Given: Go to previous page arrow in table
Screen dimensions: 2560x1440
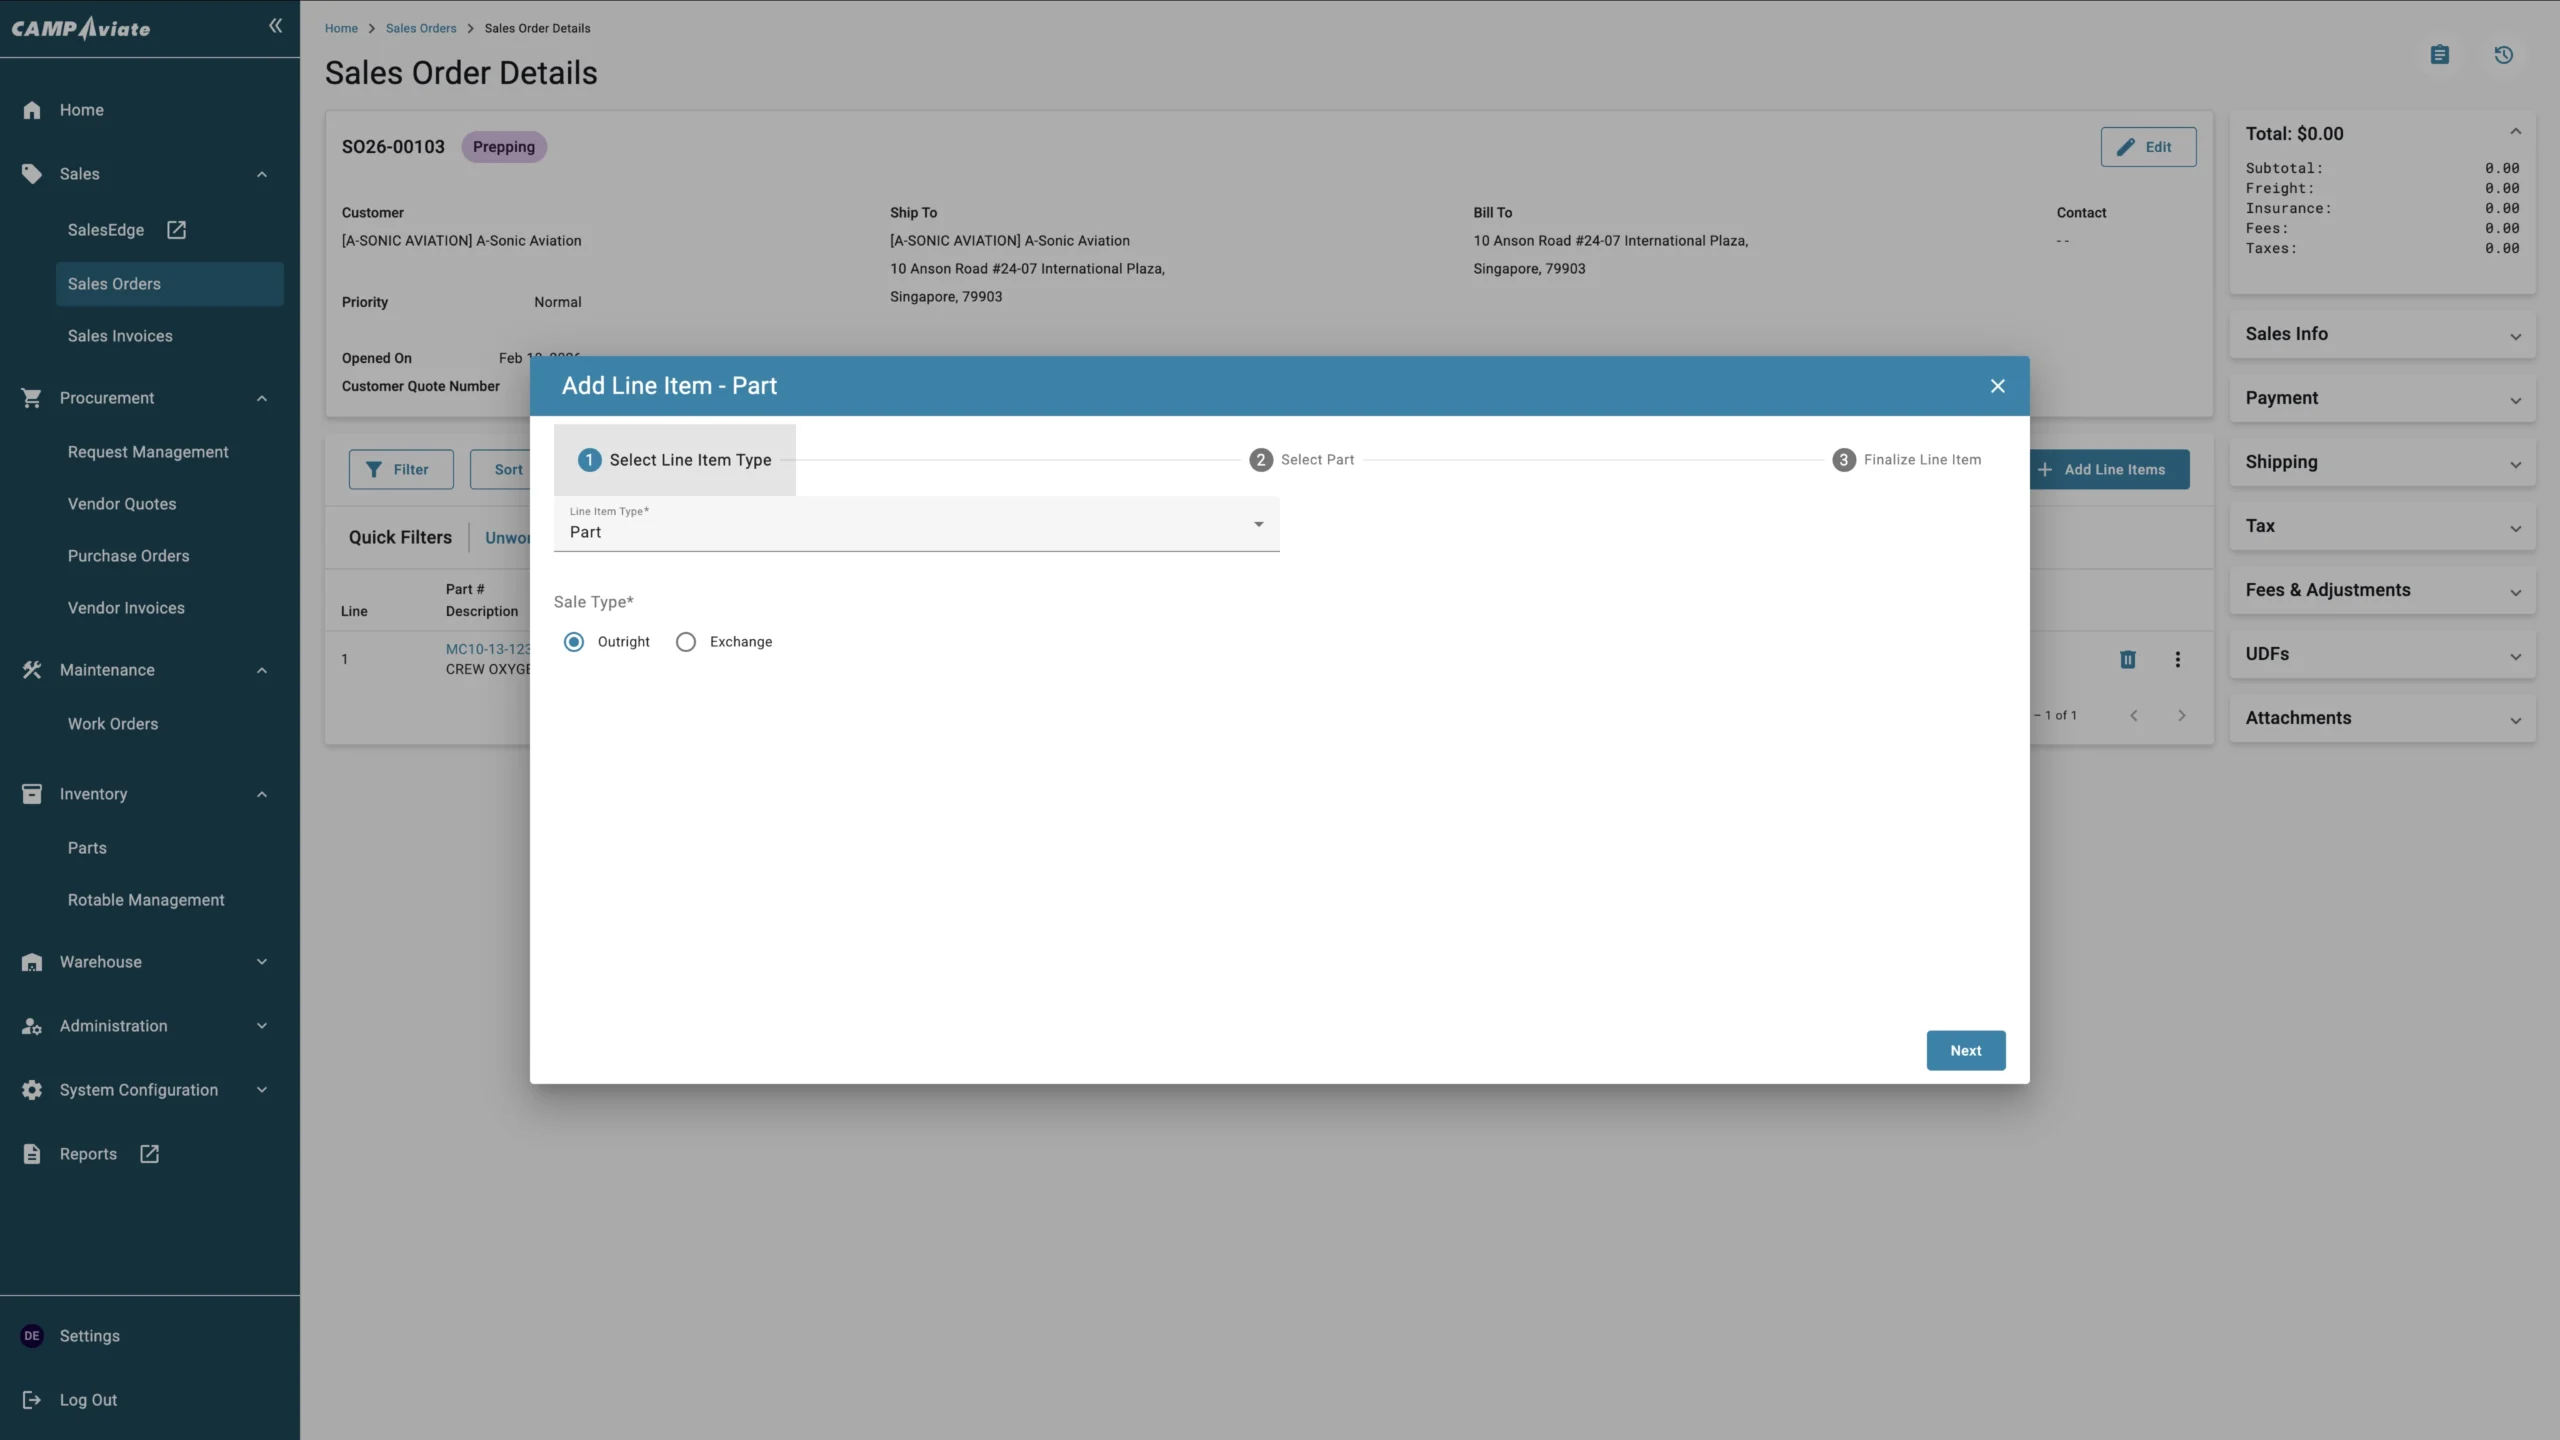Looking at the screenshot, I should [x=2134, y=715].
